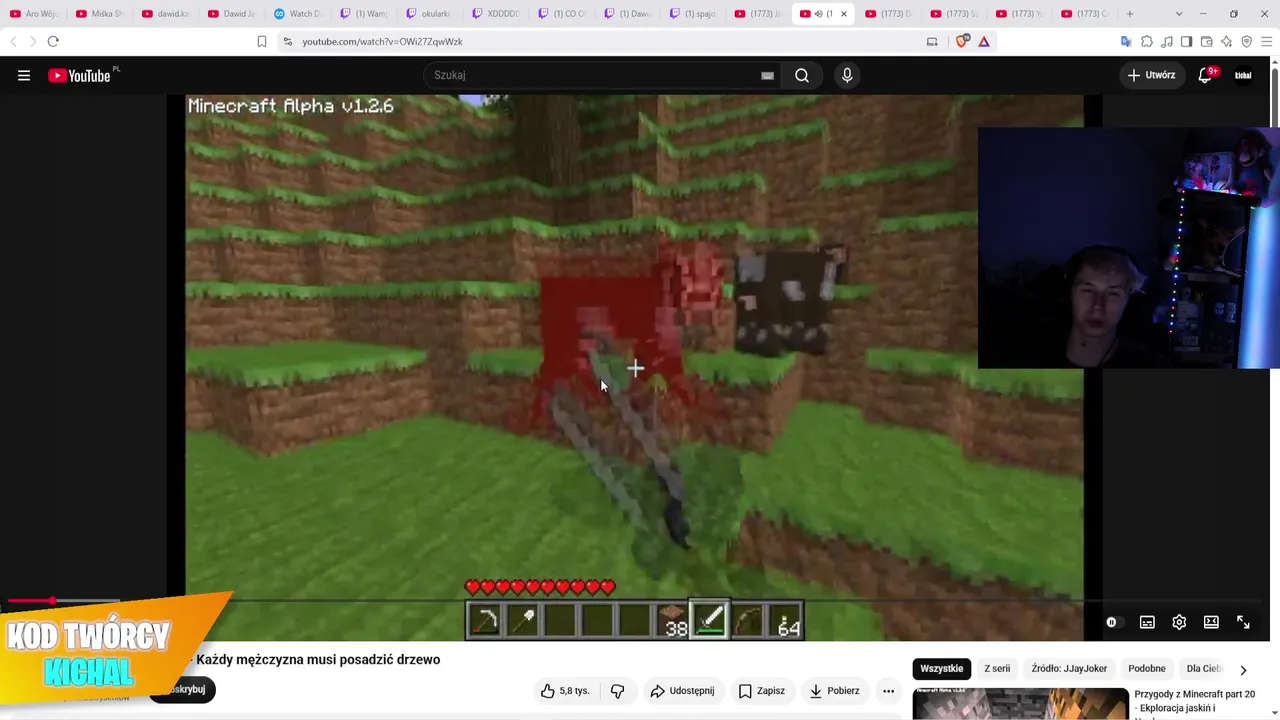Show the browser sidebar panel
1280x720 pixels.
1186,41
